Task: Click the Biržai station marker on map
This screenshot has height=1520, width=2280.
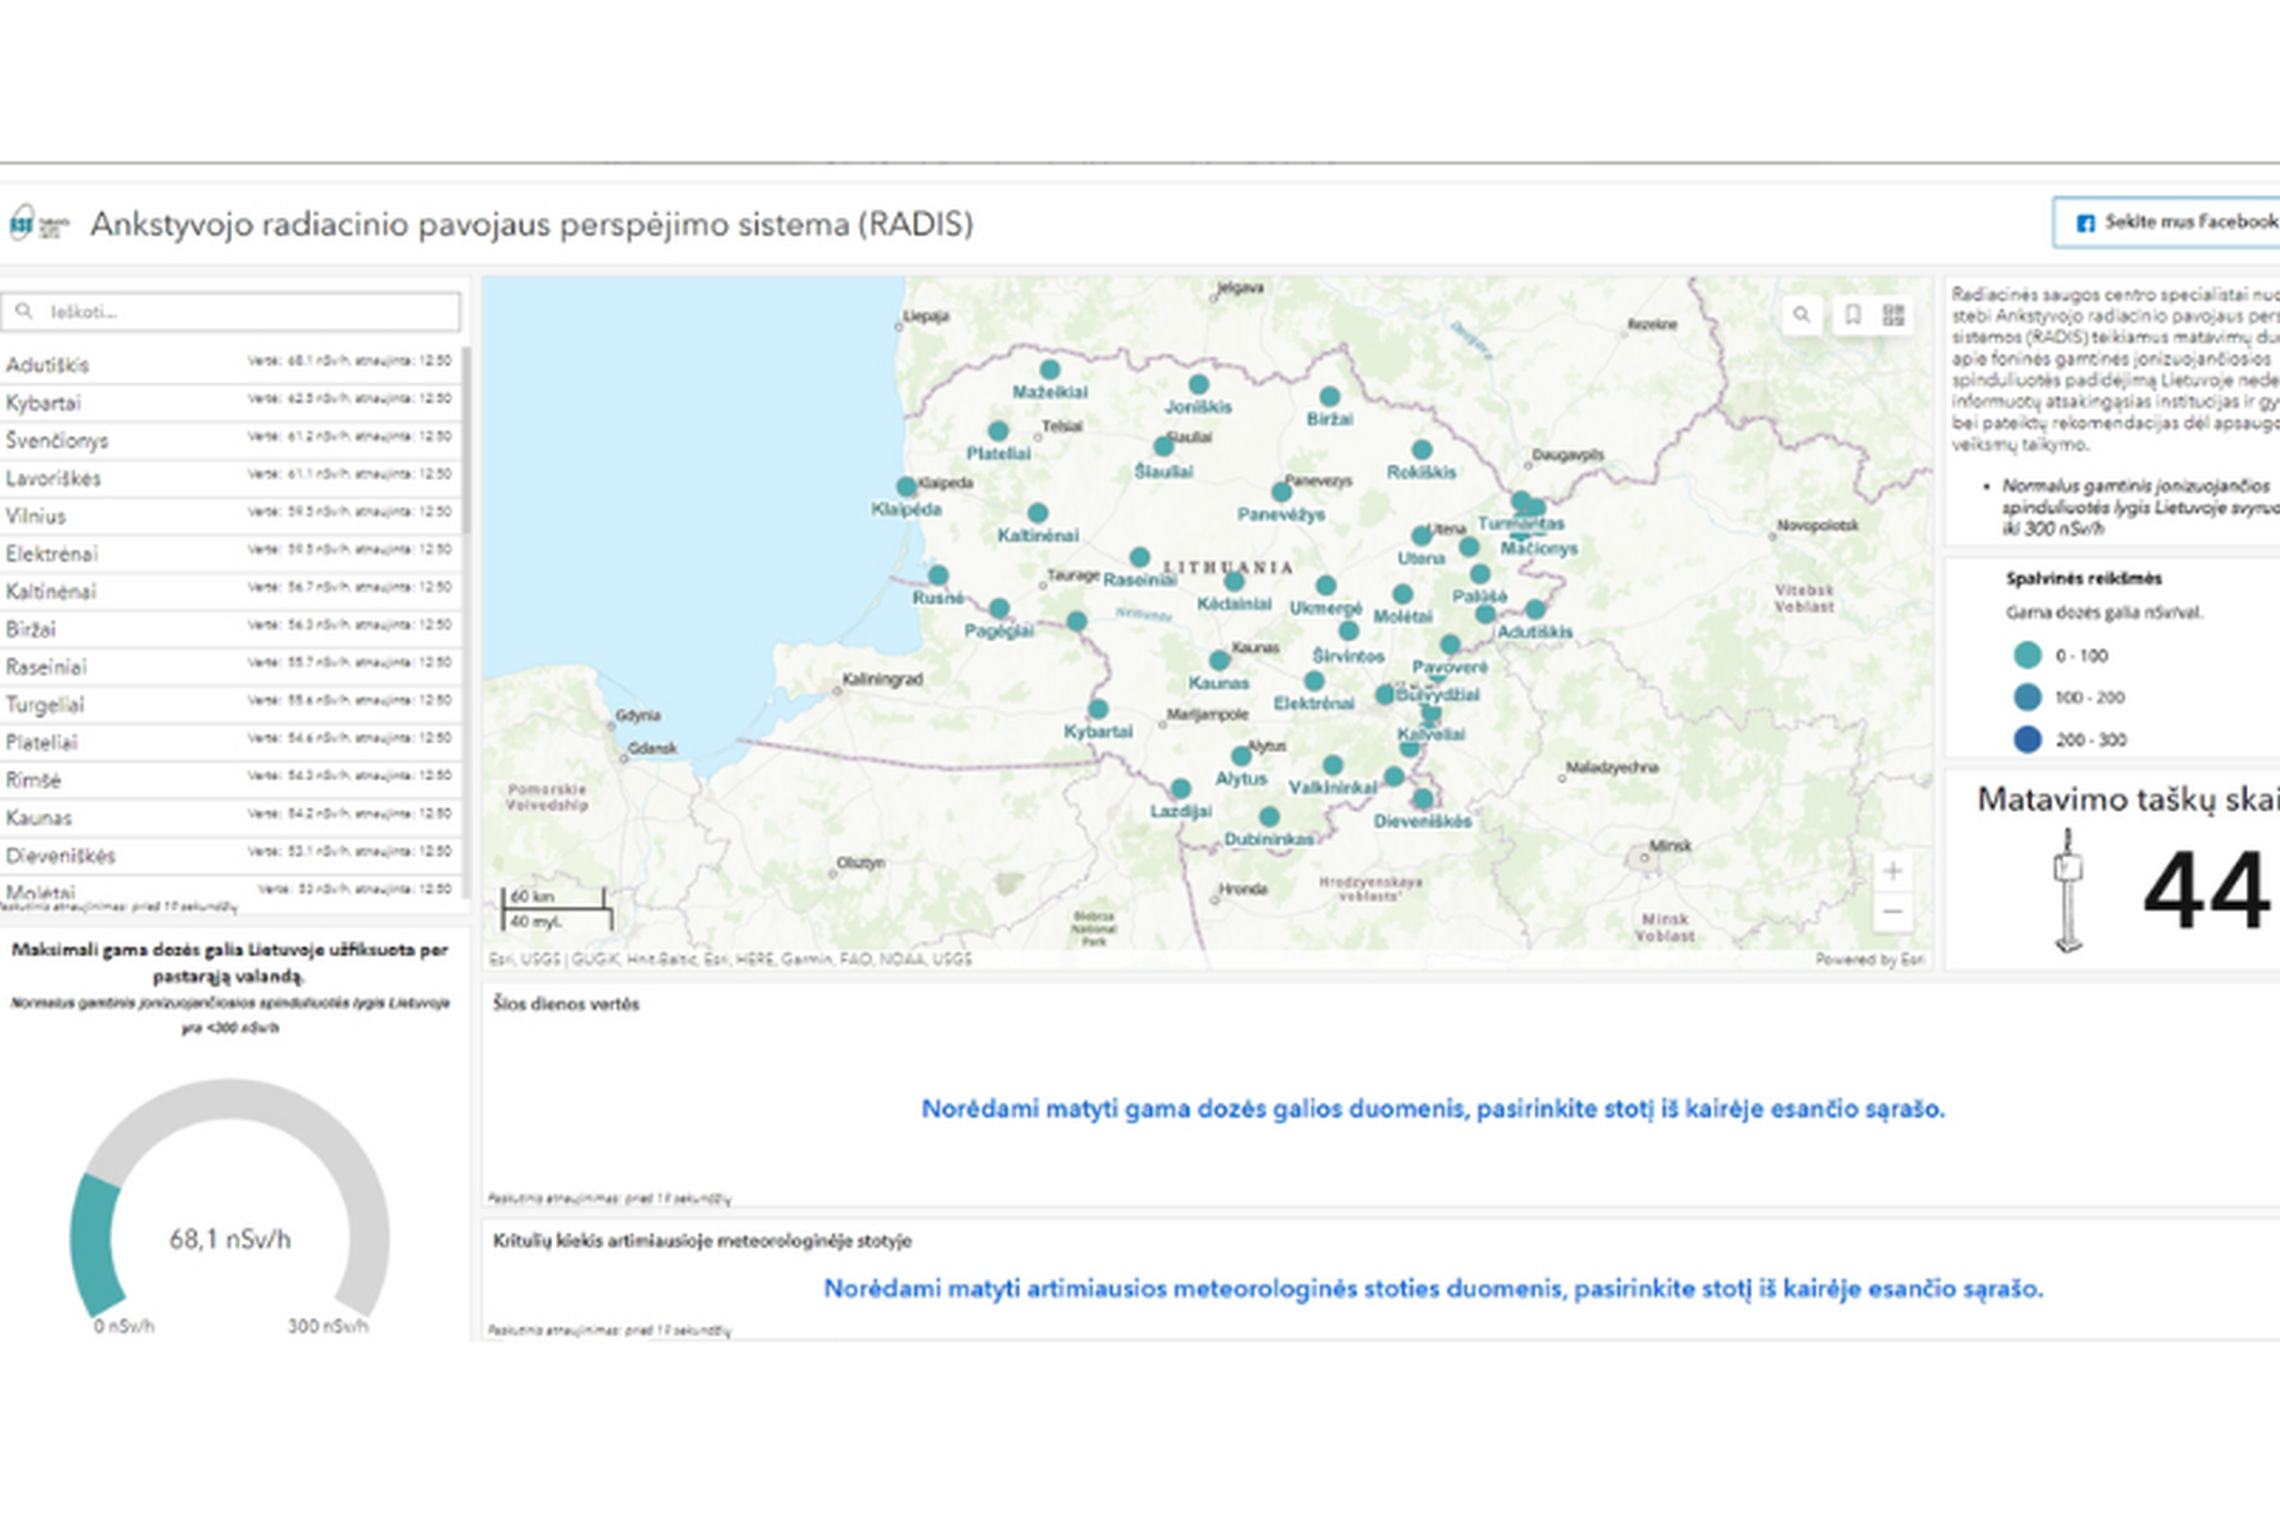Action: (1329, 397)
